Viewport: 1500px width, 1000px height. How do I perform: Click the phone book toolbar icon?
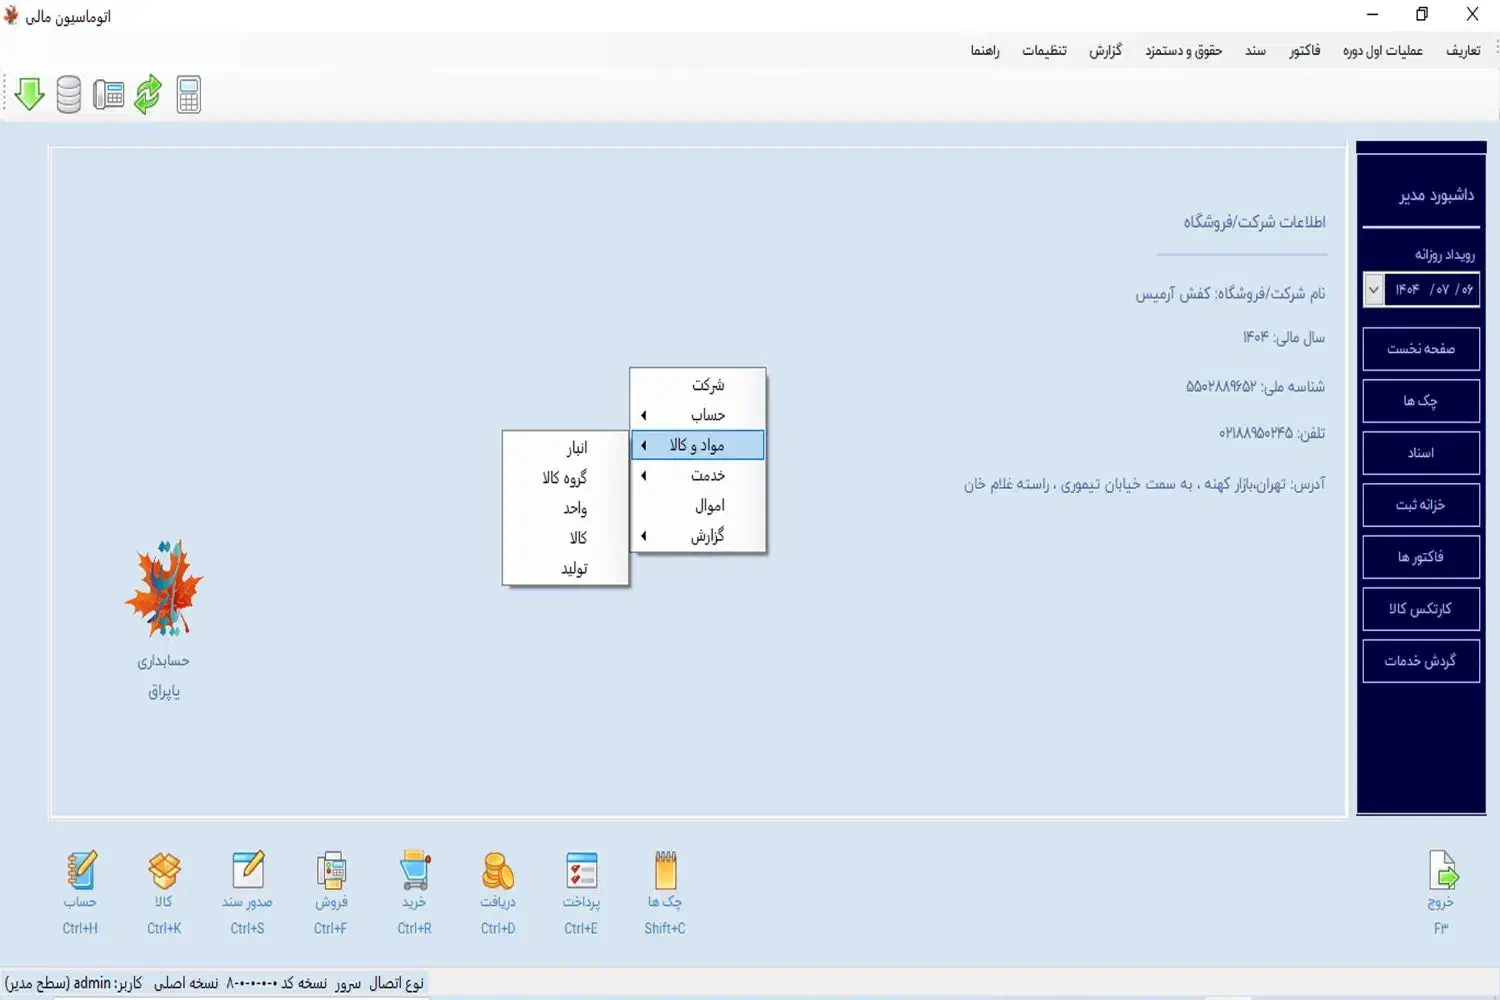pyautogui.click(x=108, y=94)
